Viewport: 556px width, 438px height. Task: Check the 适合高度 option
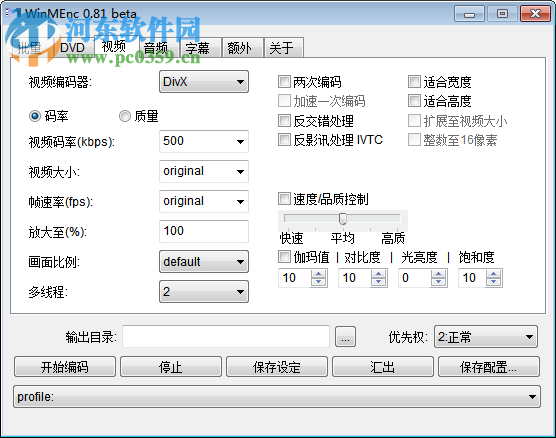pyautogui.click(x=414, y=101)
